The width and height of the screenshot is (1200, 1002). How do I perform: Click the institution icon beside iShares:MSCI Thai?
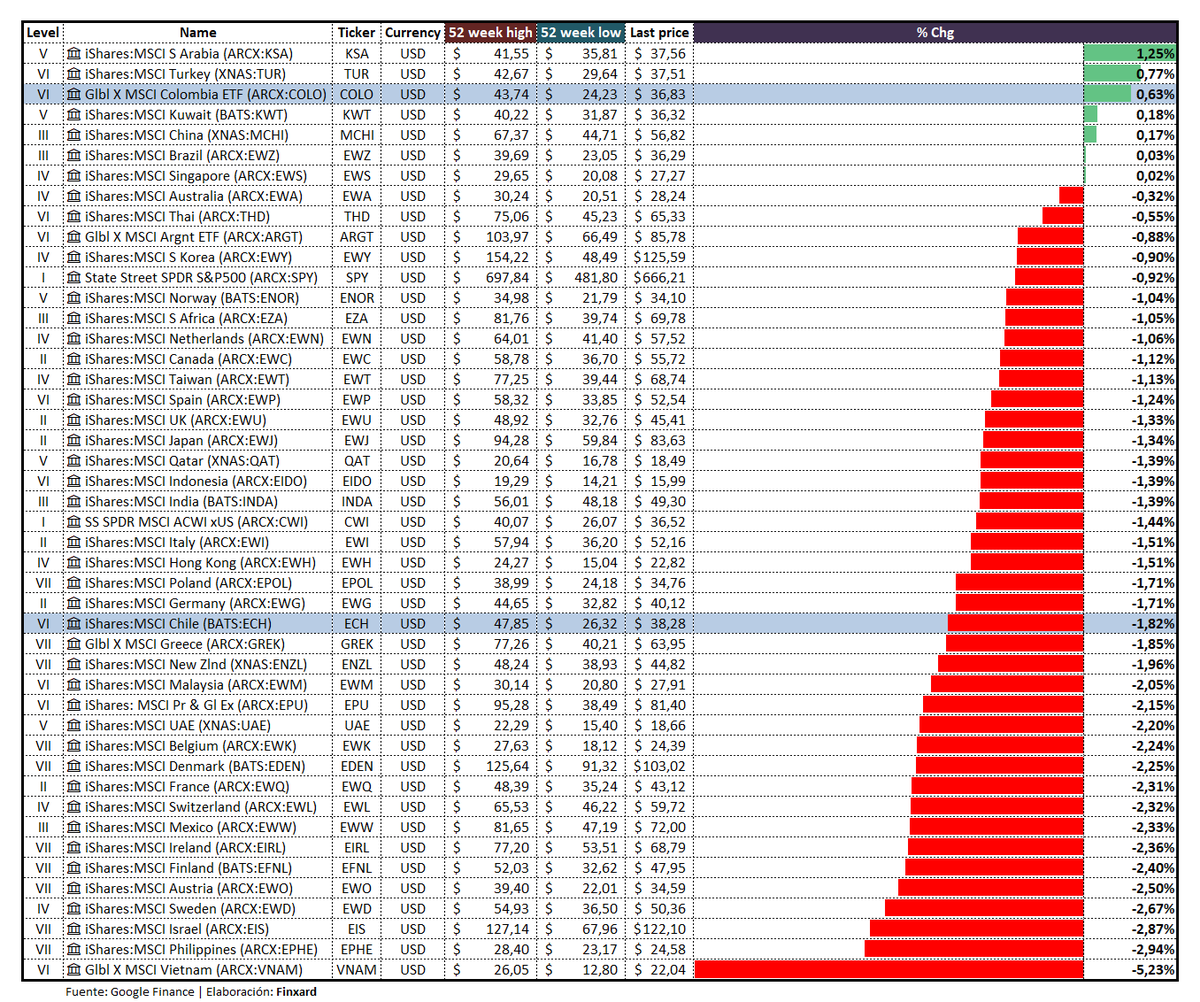[75, 216]
